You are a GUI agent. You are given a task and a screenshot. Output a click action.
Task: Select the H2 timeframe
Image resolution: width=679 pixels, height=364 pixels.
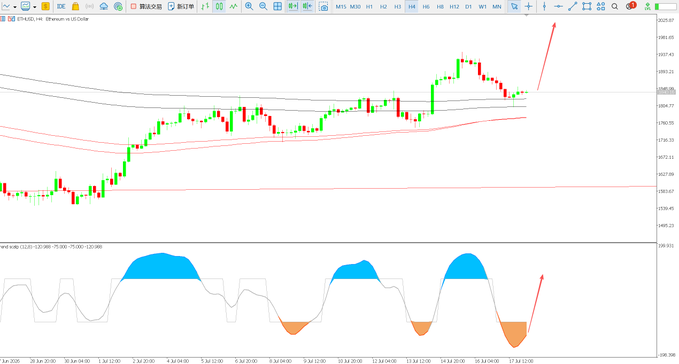coord(384,6)
